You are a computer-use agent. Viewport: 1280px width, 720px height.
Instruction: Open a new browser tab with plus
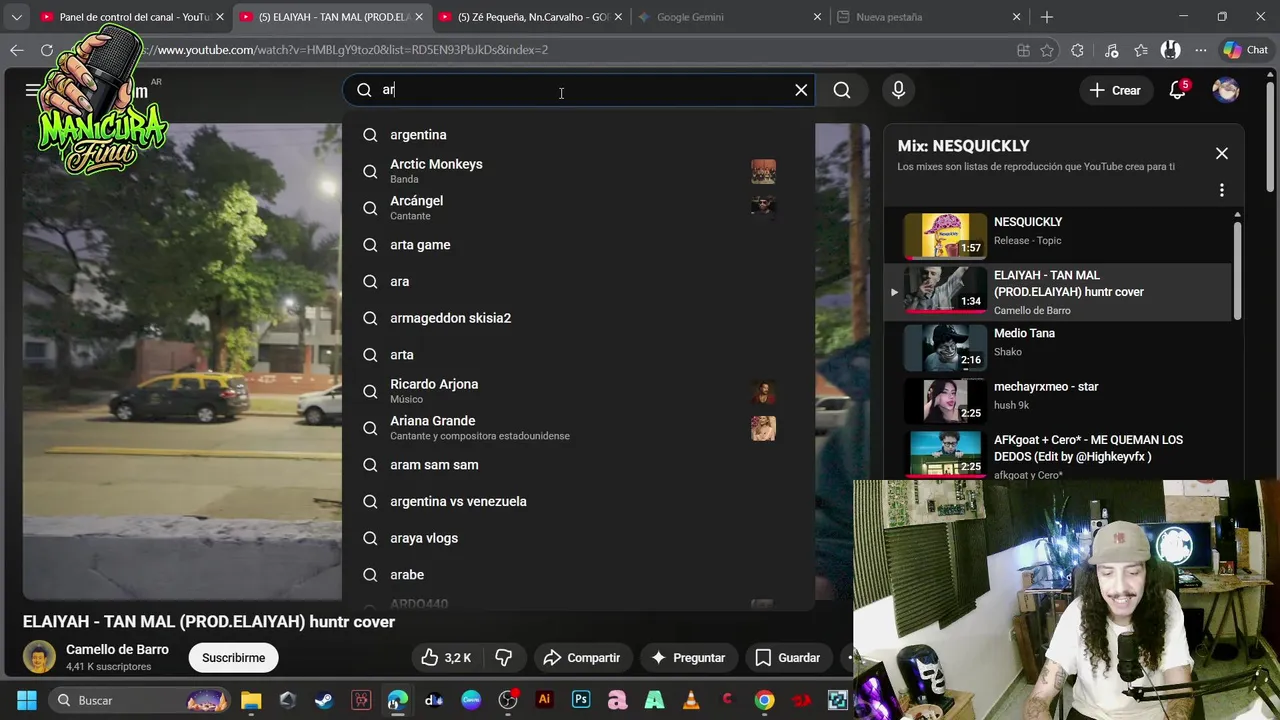click(x=1047, y=17)
